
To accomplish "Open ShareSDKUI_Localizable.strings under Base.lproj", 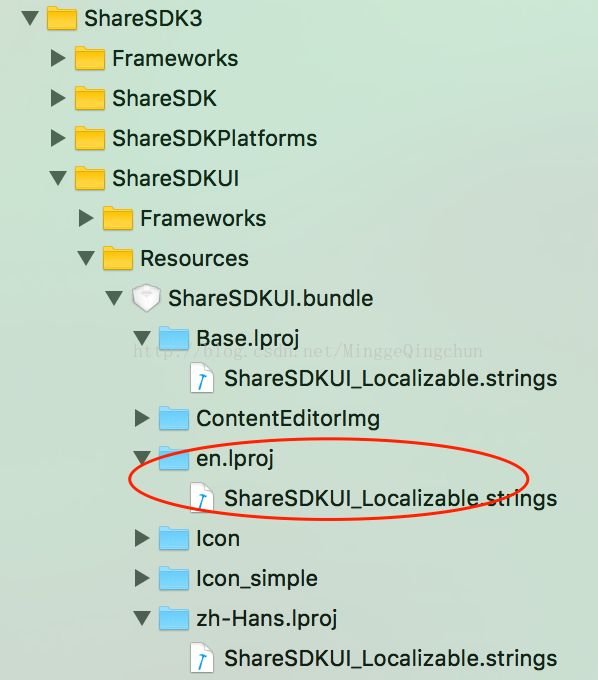I will pyautogui.click(x=391, y=379).
